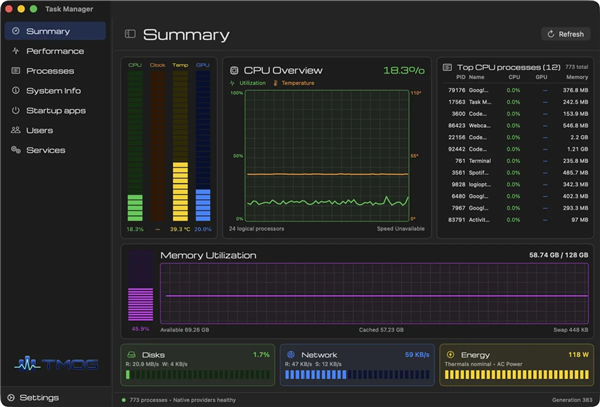Open Startup apps page

pos(55,111)
